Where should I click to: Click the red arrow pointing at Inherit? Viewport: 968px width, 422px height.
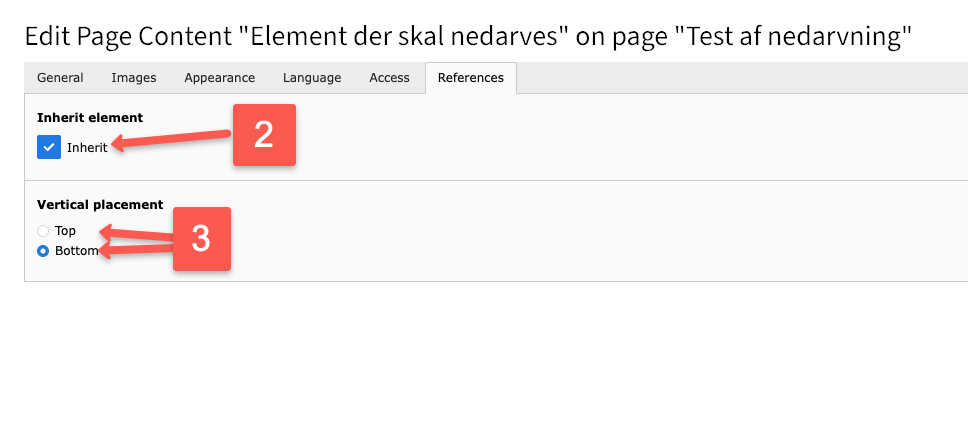[170, 141]
